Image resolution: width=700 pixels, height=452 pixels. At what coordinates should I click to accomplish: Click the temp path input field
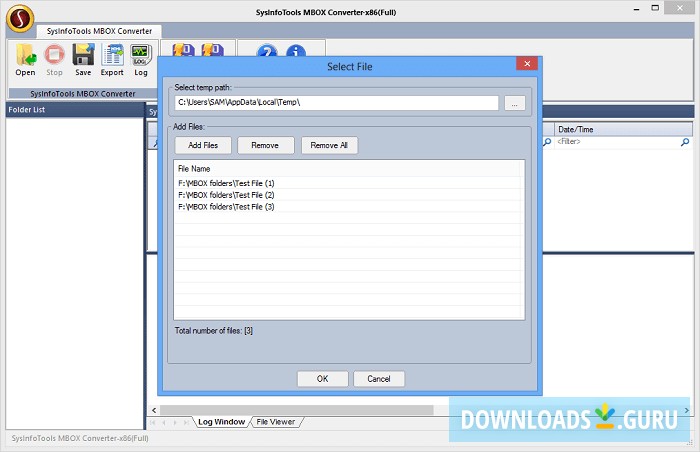pyautogui.click(x=337, y=103)
